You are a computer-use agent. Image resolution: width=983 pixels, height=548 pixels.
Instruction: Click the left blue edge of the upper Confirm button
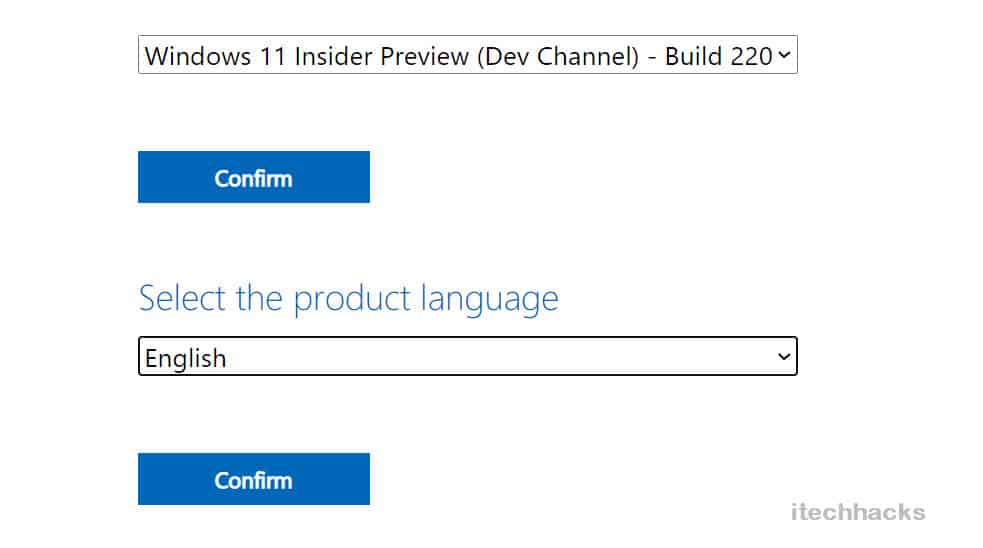[x=150, y=177]
